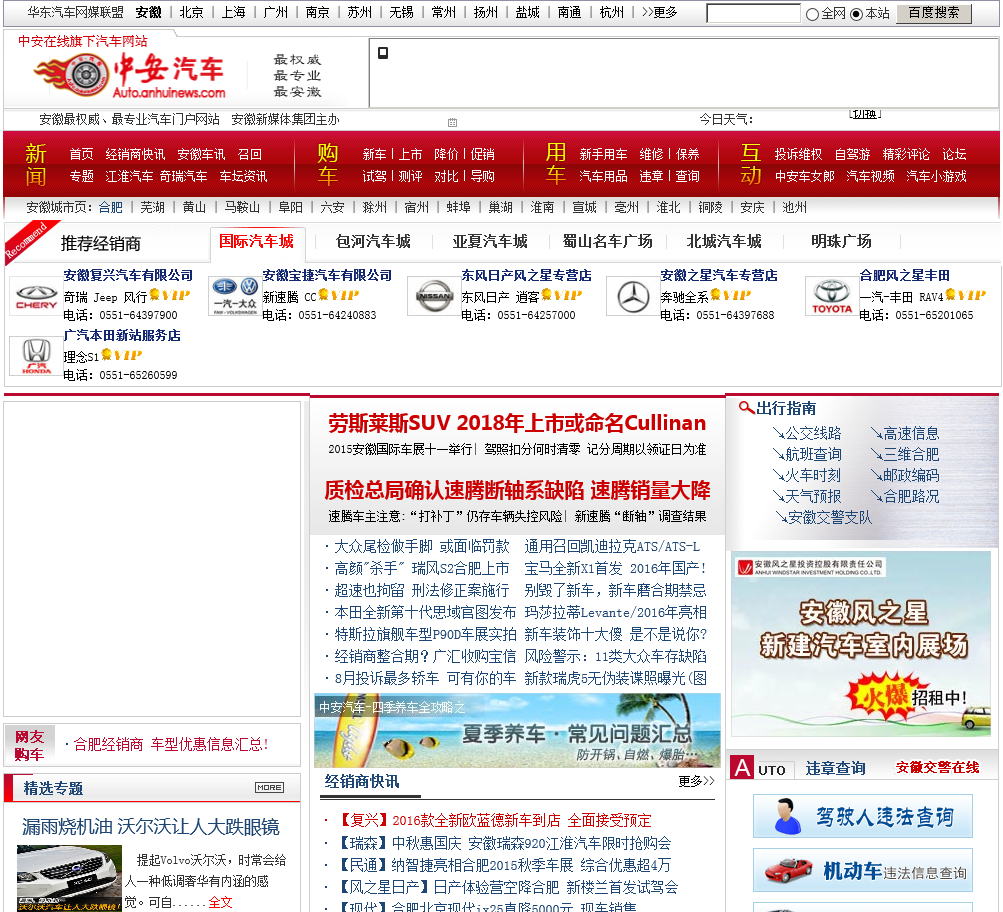
Task: Open 首页 in the news menu
Action: (81, 154)
